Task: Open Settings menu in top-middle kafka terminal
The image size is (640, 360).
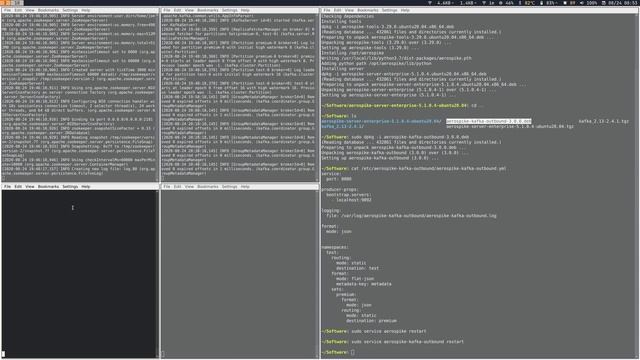Action: tap(229, 10)
